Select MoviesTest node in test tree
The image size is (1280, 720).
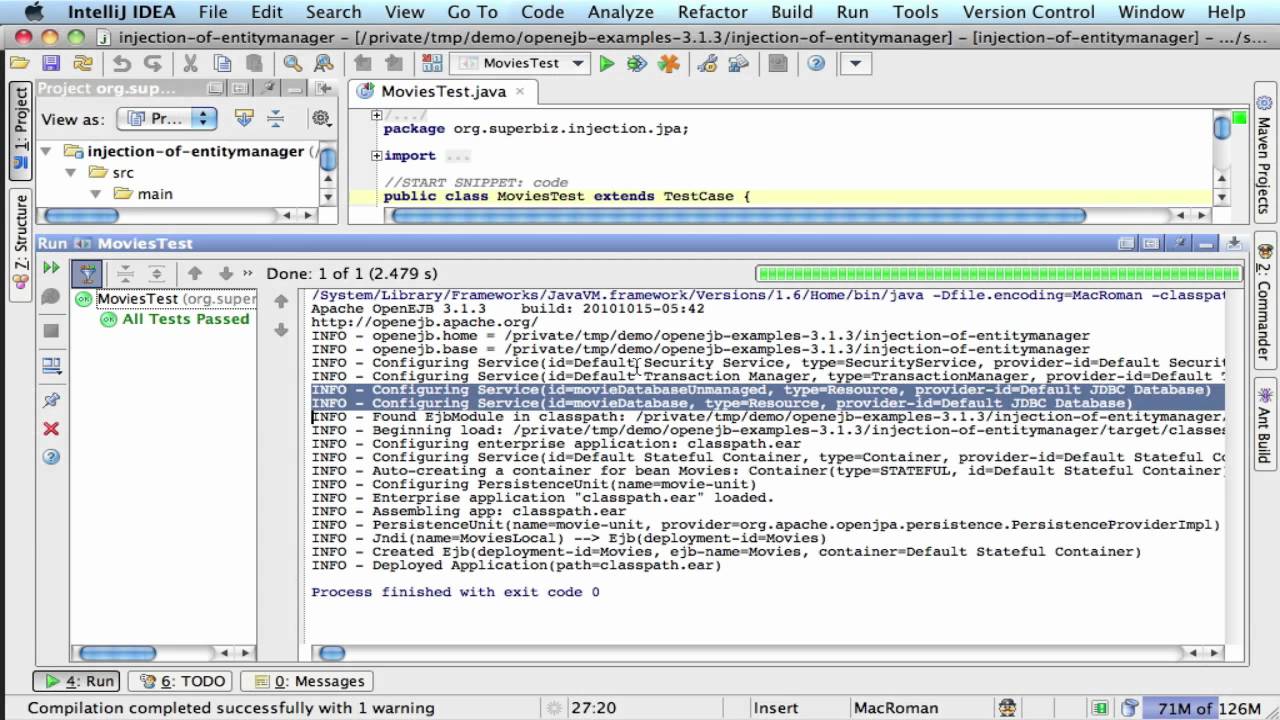[x=166, y=298]
